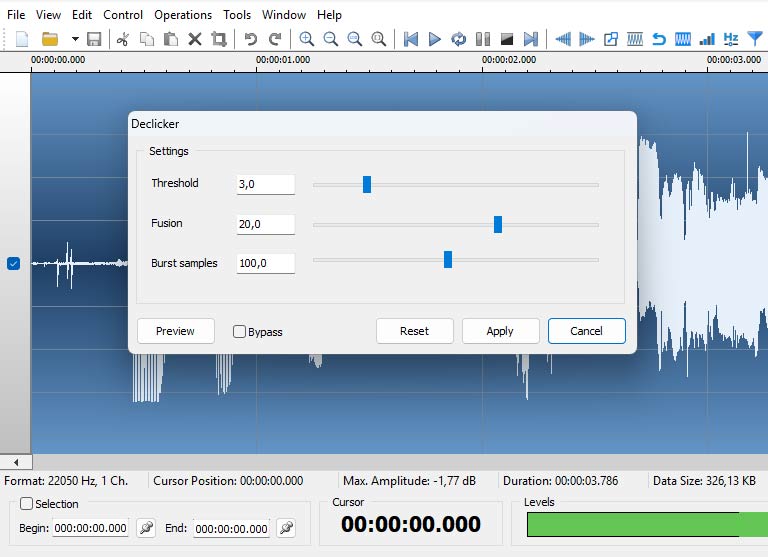Open the funnel filter icon

(x=755, y=39)
